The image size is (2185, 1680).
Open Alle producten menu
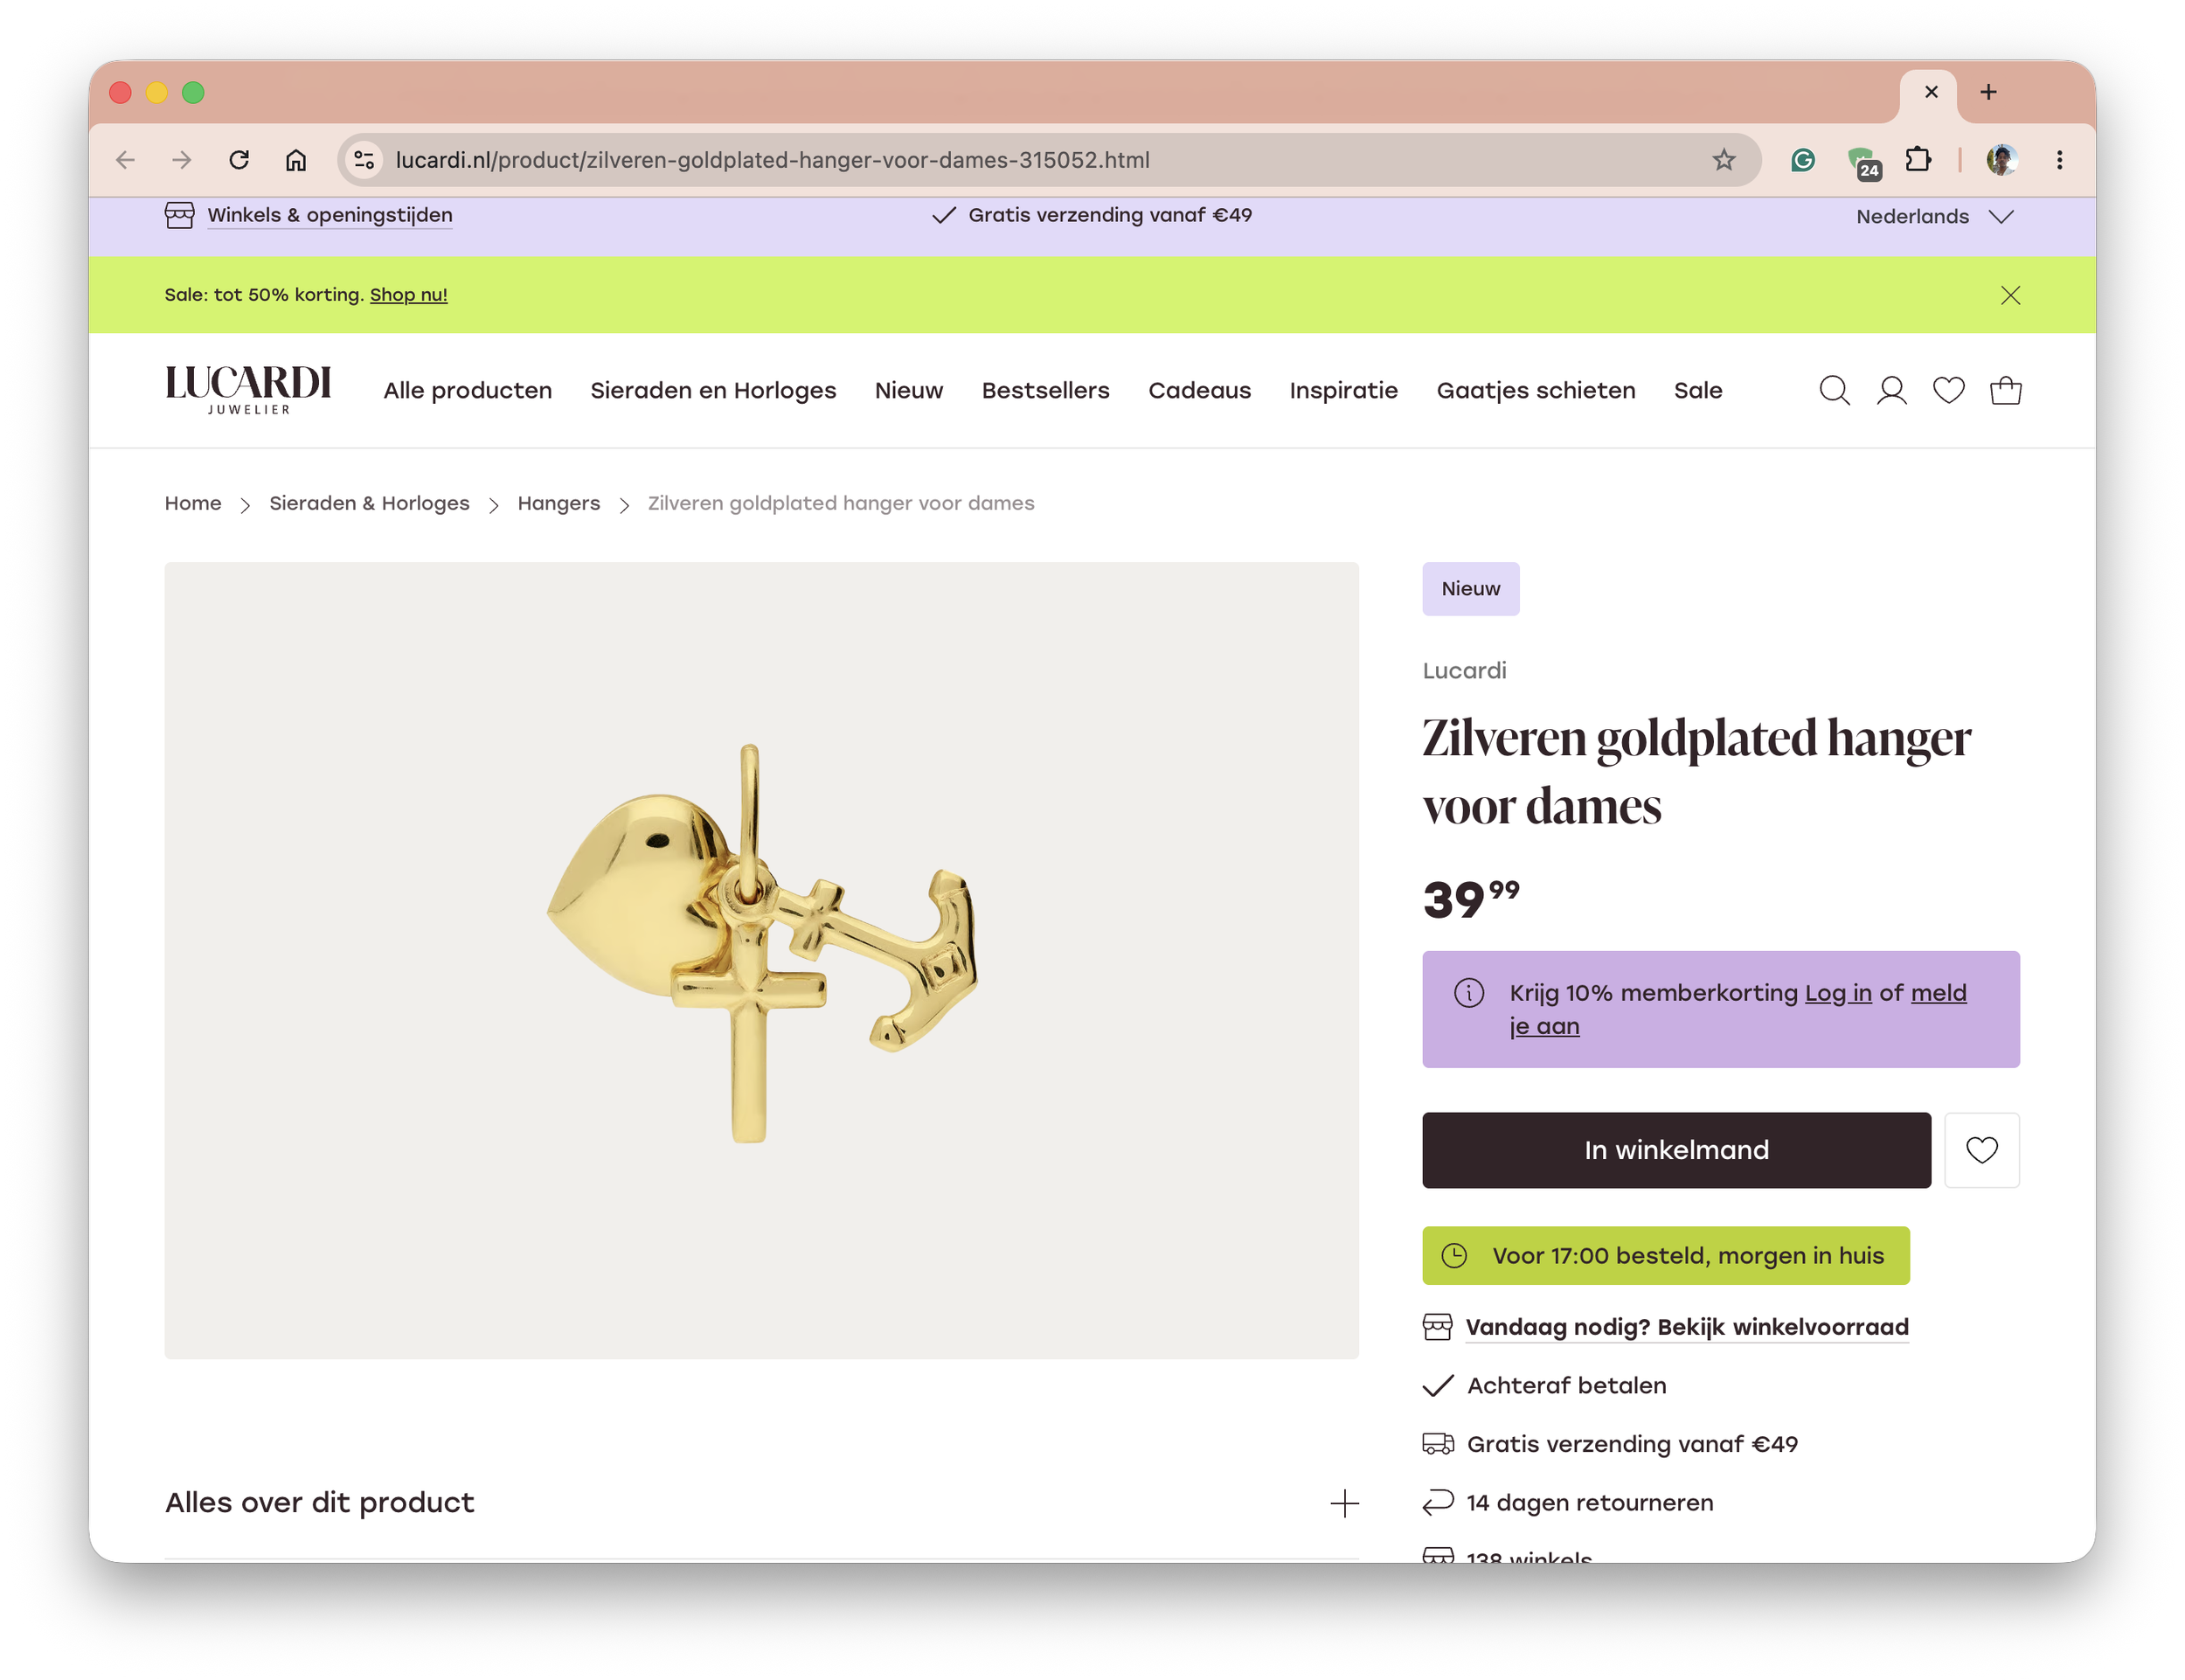click(x=467, y=391)
